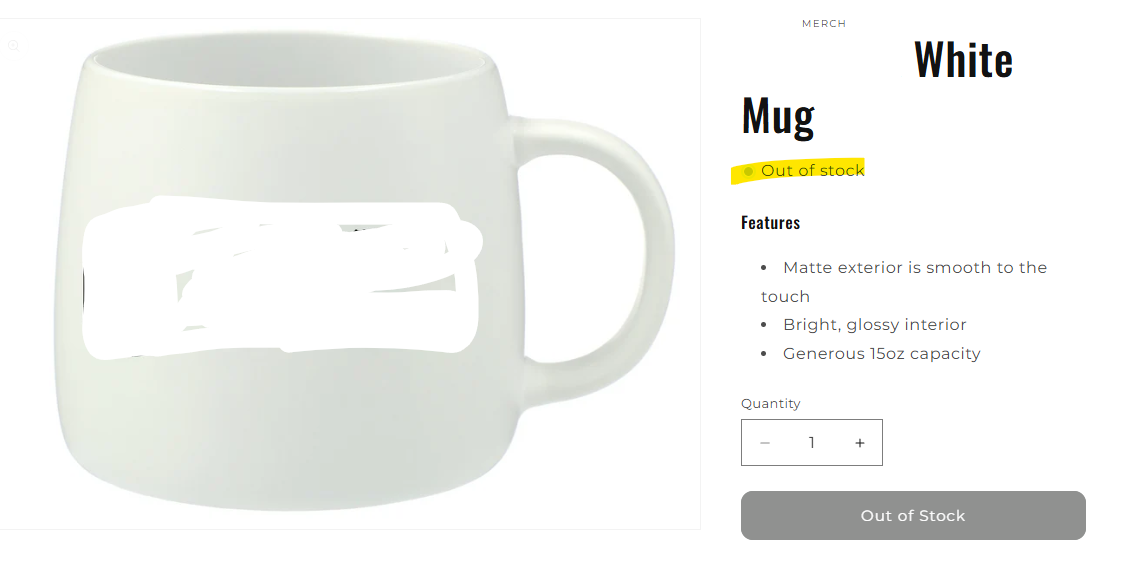Click the white scribbled-out logo on mug
Screen dimensions: 1146x567
coord(281,278)
